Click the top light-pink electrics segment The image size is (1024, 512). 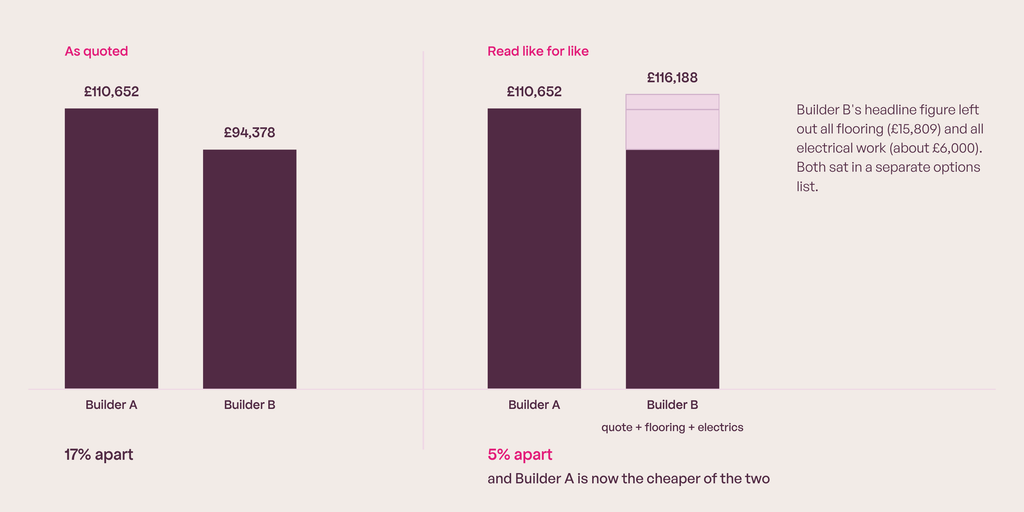click(x=673, y=102)
